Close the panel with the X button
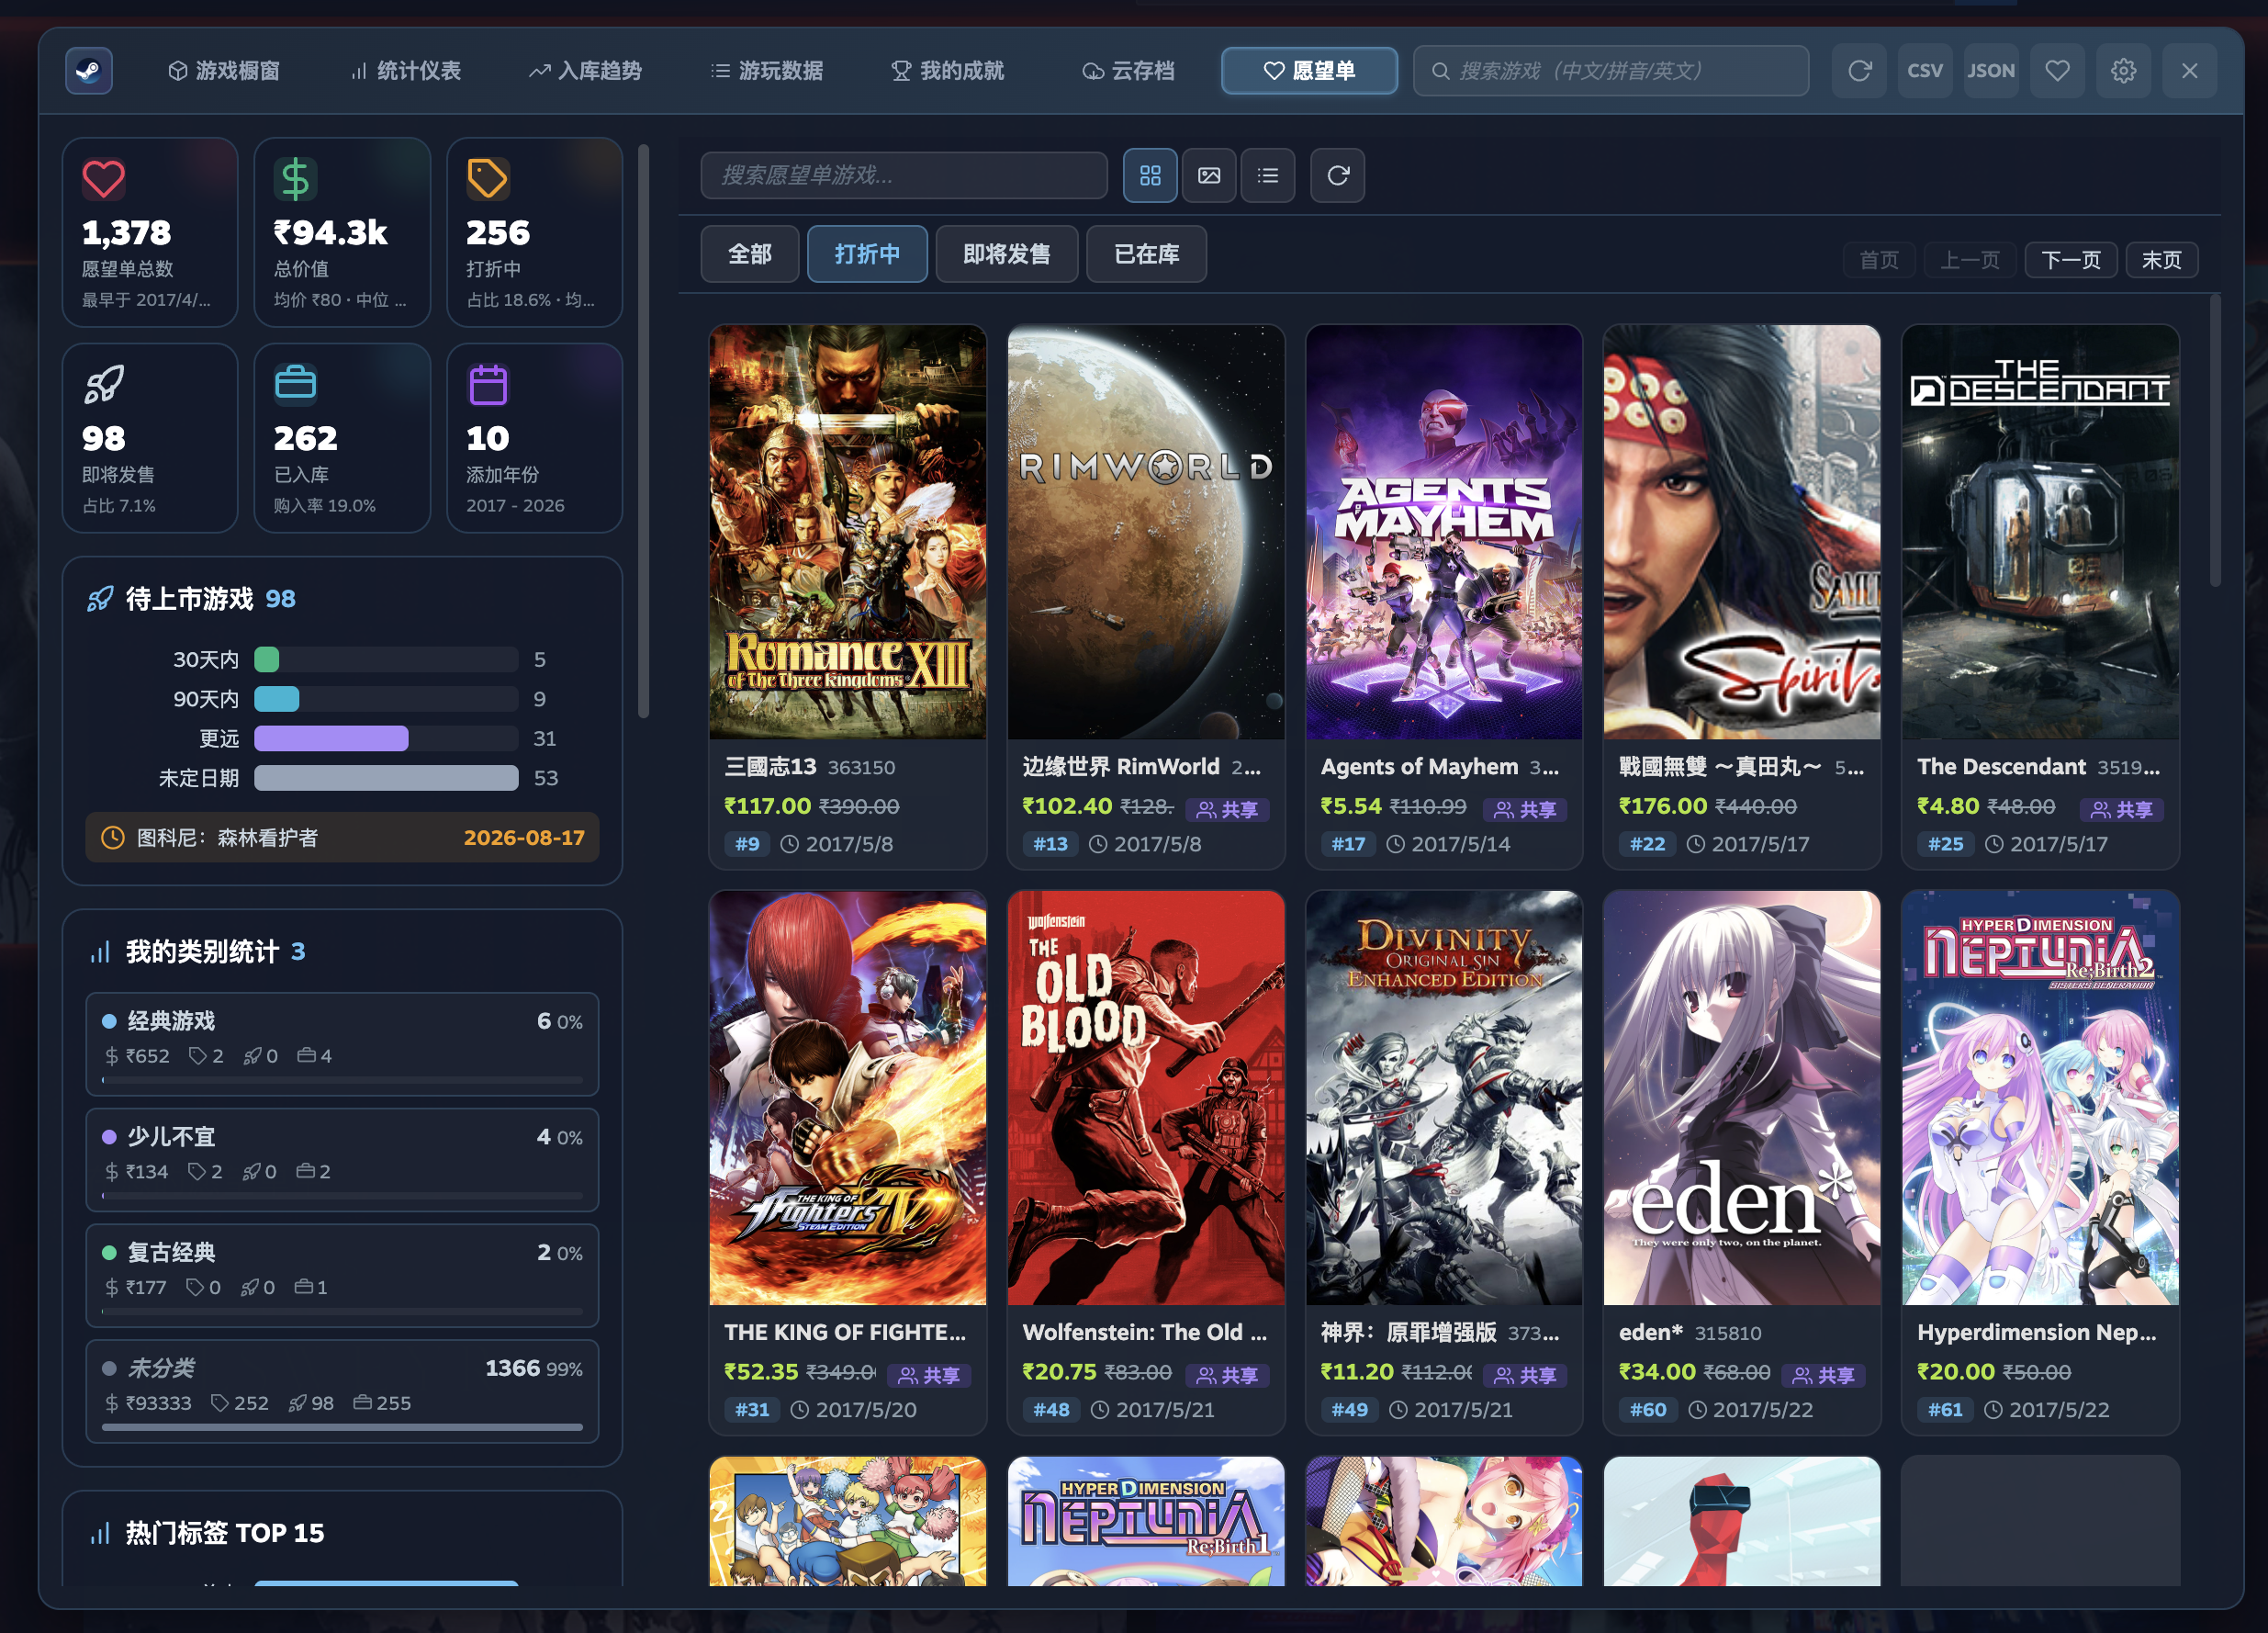This screenshot has height=1633, width=2268. pyautogui.click(x=2189, y=71)
